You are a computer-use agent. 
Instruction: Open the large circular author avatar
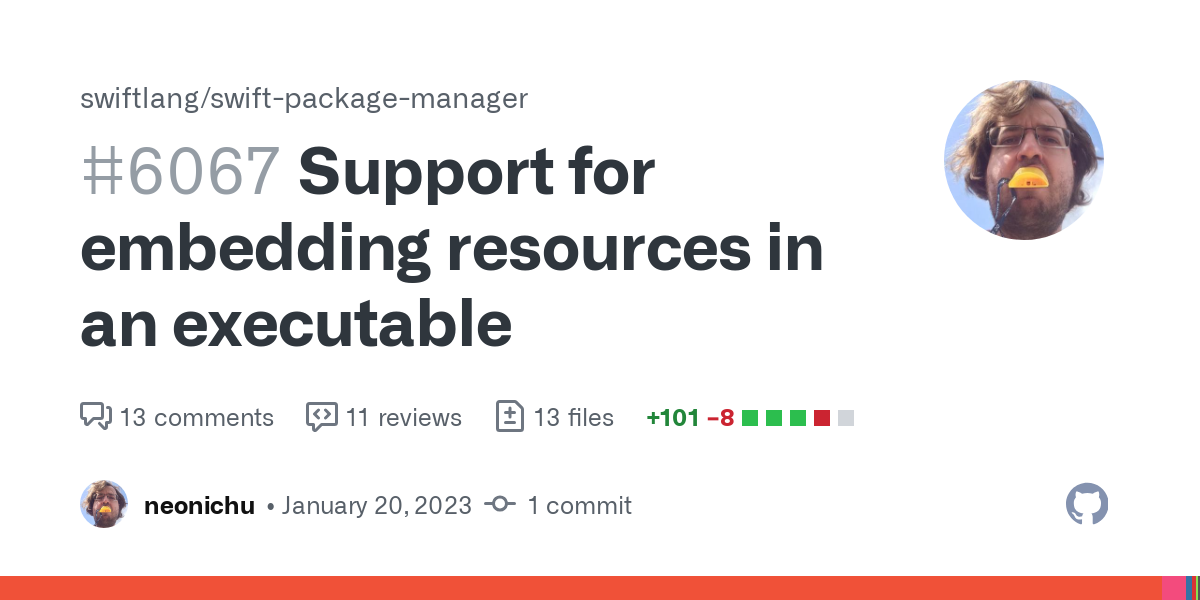coord(1024,160)
